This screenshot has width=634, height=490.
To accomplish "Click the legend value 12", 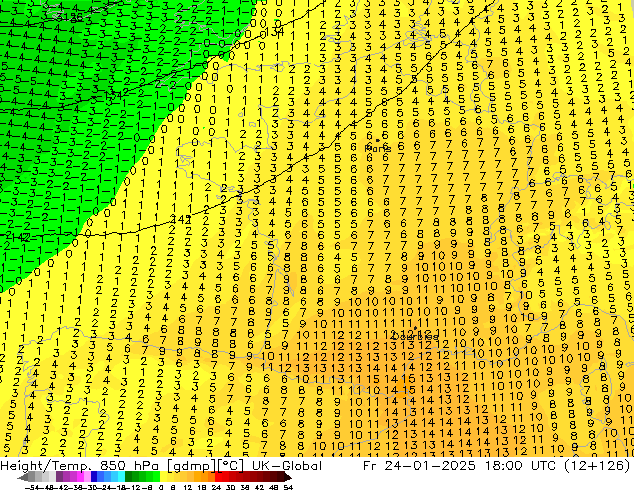I will tap(187, 487).
